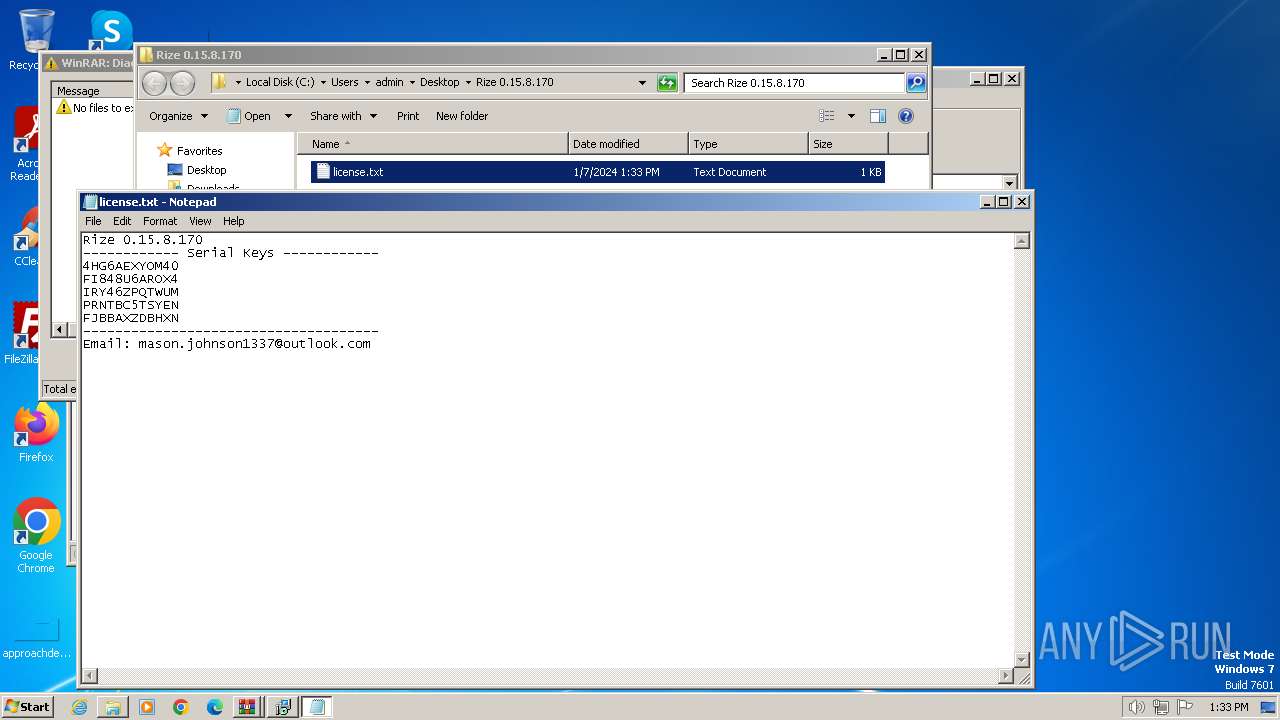This screenshot has height=720, width=1280.
Task: Open the view options dropdown arrow
Action: click(851, 116)
